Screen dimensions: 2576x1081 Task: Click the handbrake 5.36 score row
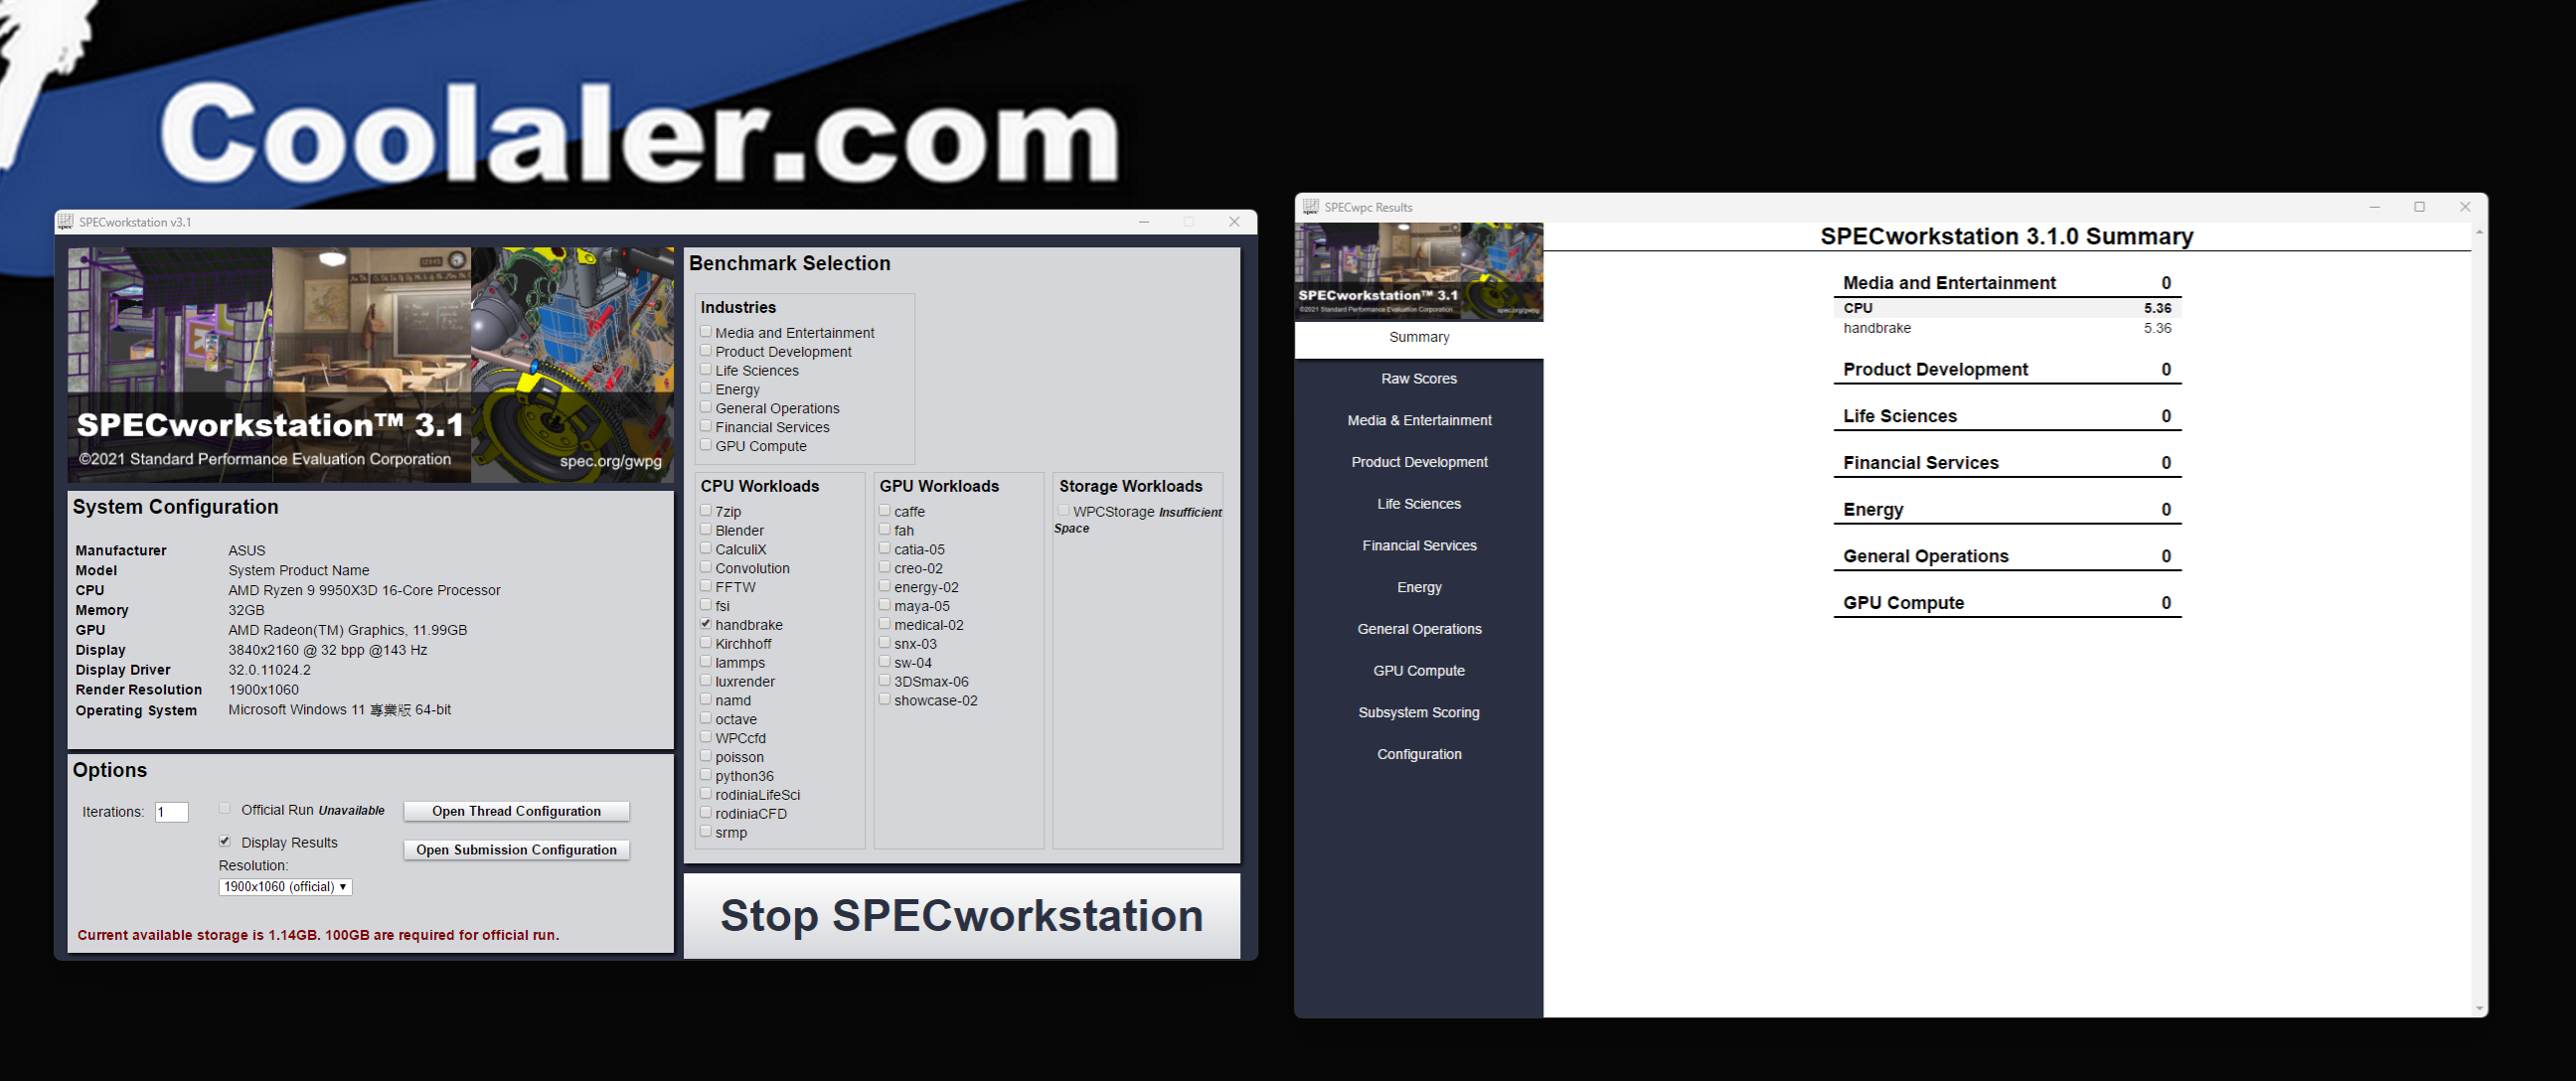[2007, 328]
